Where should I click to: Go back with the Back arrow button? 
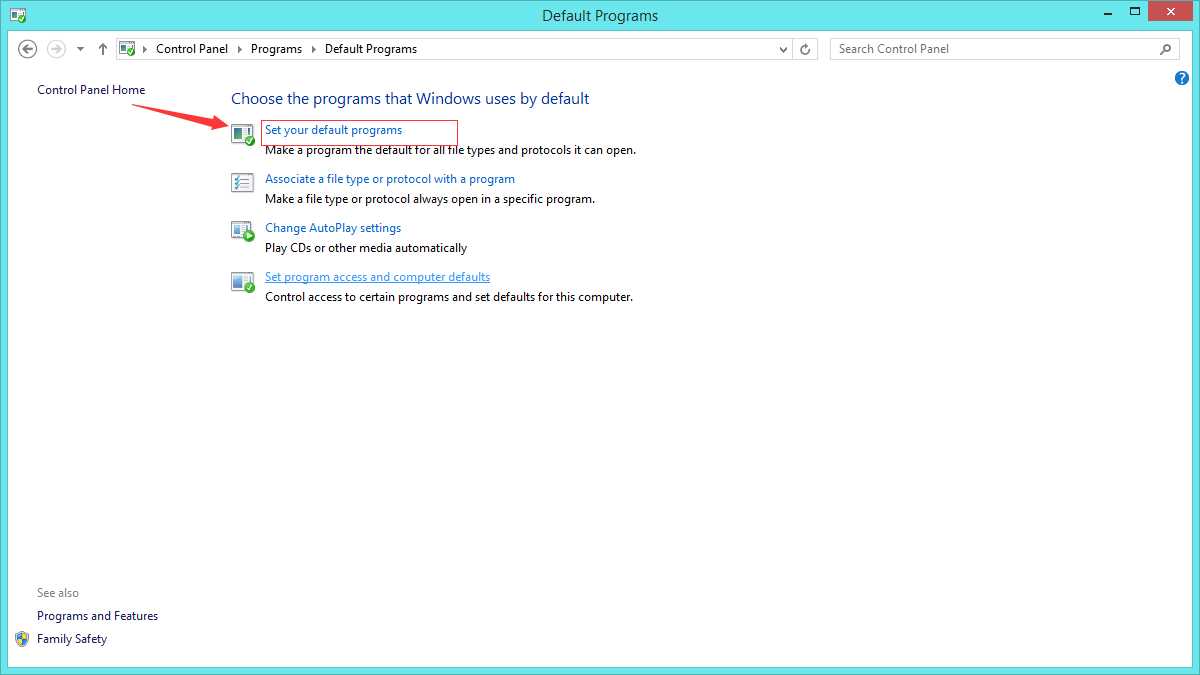[28, 48]
